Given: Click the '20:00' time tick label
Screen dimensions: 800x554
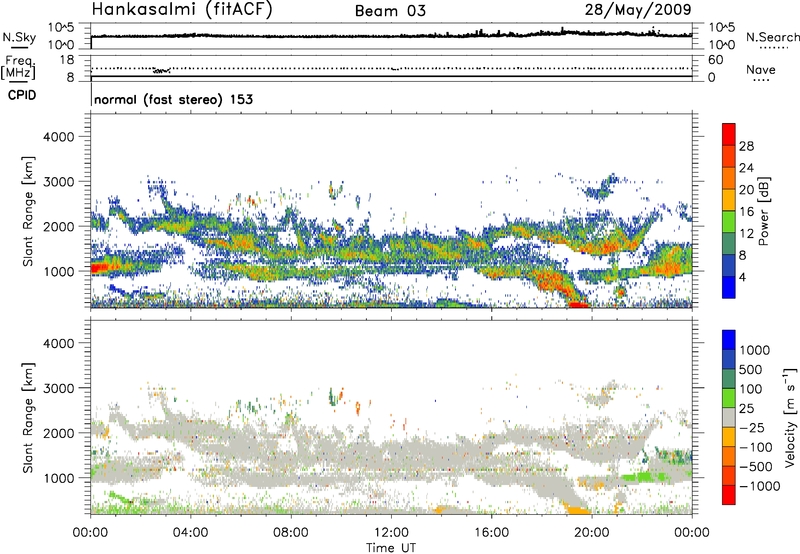Looking at the screenshot, I should [x=592, y=533].
